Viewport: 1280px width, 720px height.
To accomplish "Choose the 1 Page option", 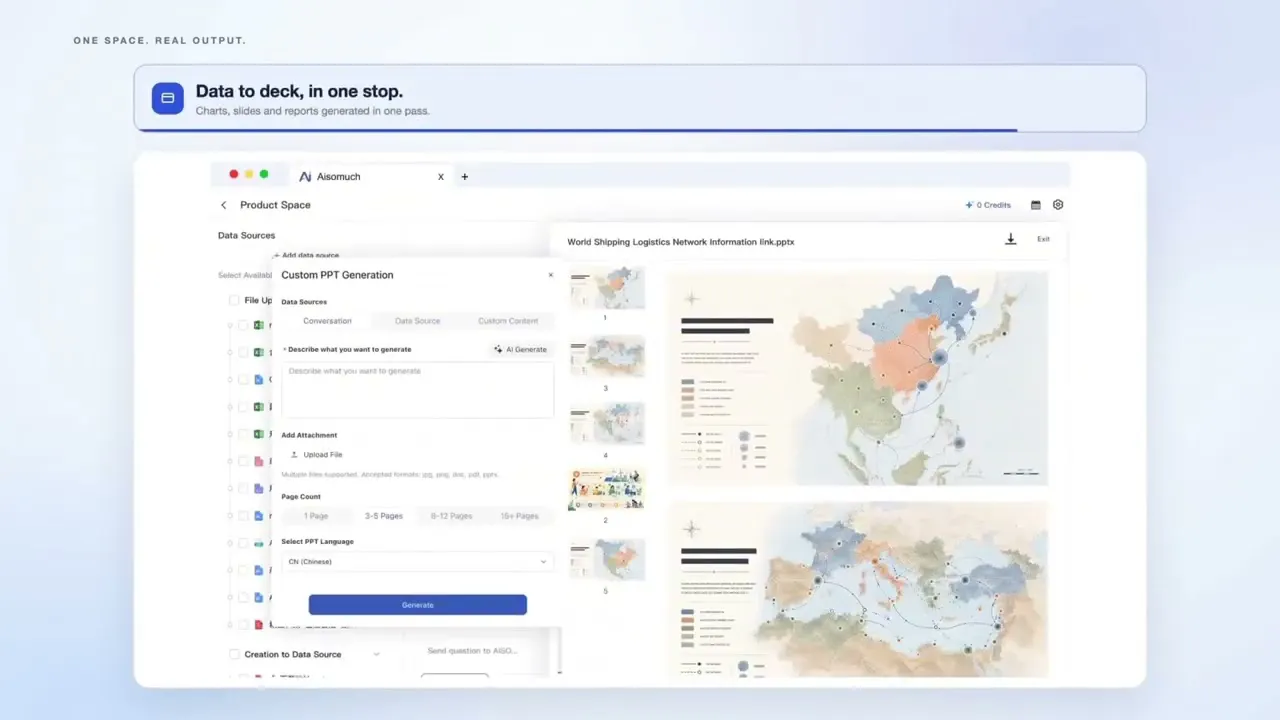I will [x=316, y=516].
